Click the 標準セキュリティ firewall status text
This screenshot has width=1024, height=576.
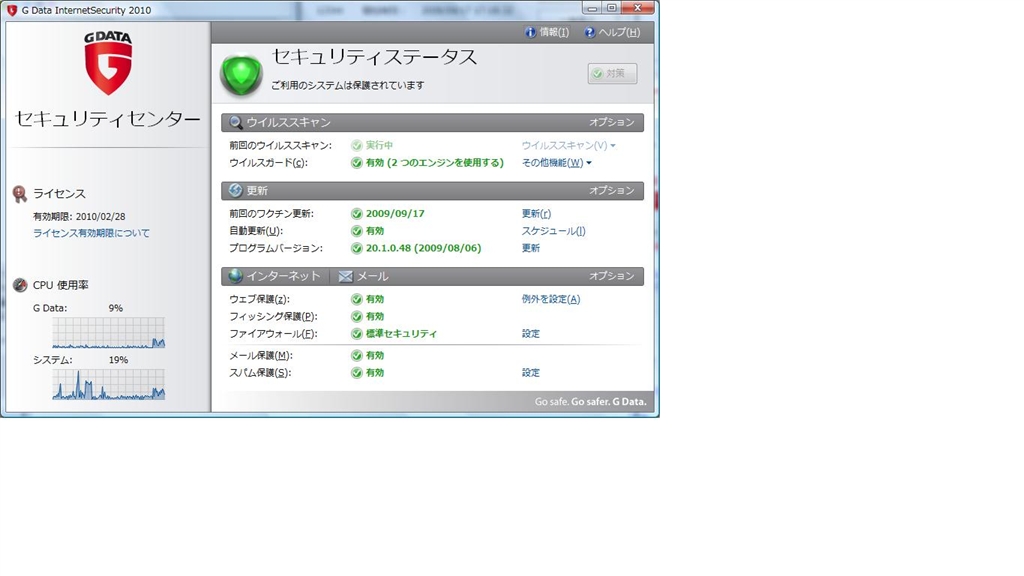(402, 334)
